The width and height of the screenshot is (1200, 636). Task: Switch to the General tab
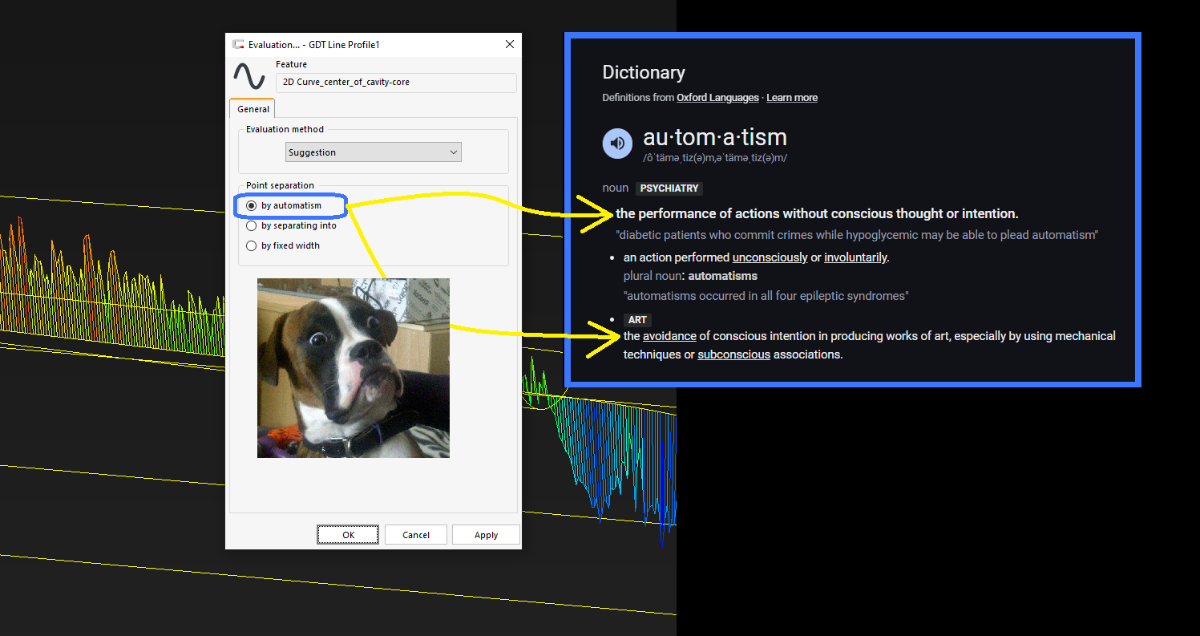[253, 109]
